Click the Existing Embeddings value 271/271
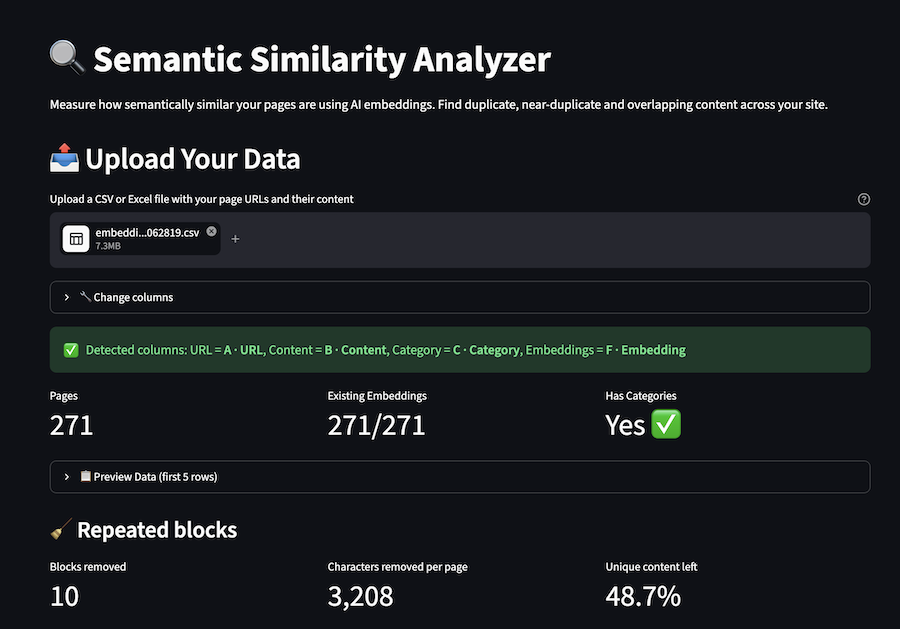The width and height of the screenshot is (900, 629). point(376,425)
